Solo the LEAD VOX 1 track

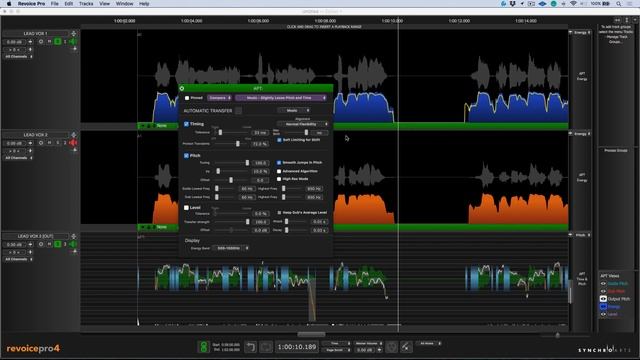coord(58,42)
